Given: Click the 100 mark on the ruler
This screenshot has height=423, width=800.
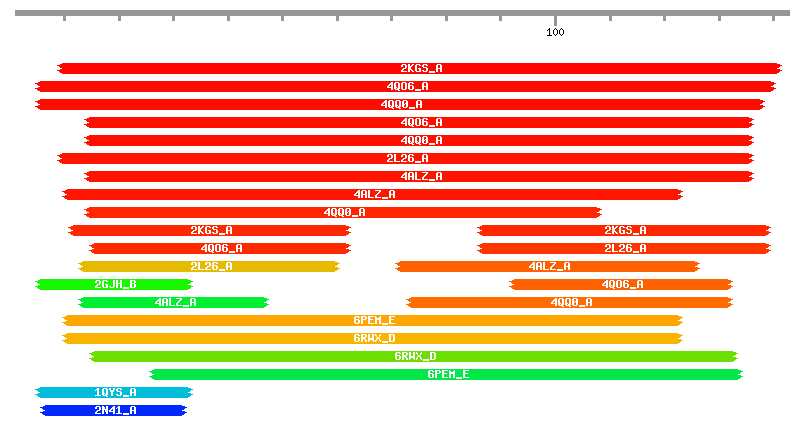Looking at the screenshot, I should [x=555, y=17].
